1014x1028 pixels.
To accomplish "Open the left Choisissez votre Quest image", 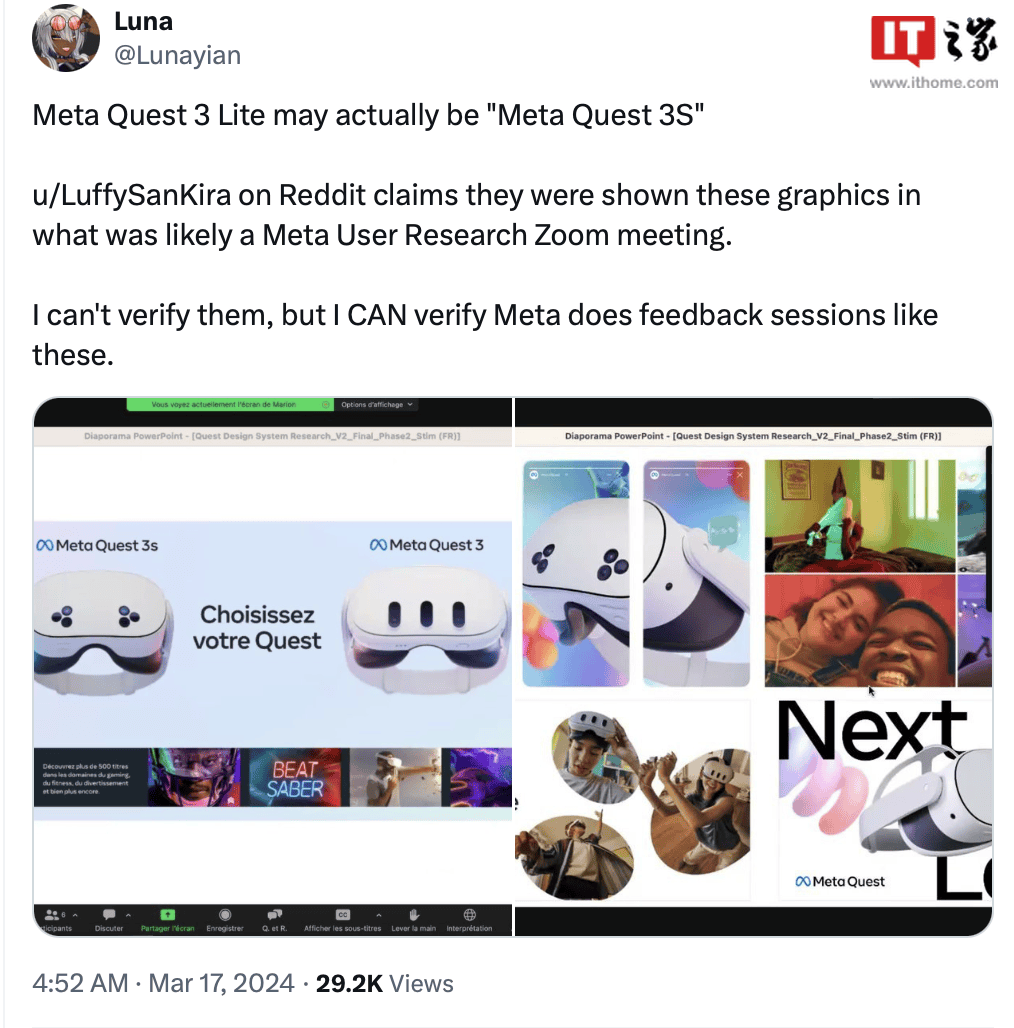I will (273, 667).
